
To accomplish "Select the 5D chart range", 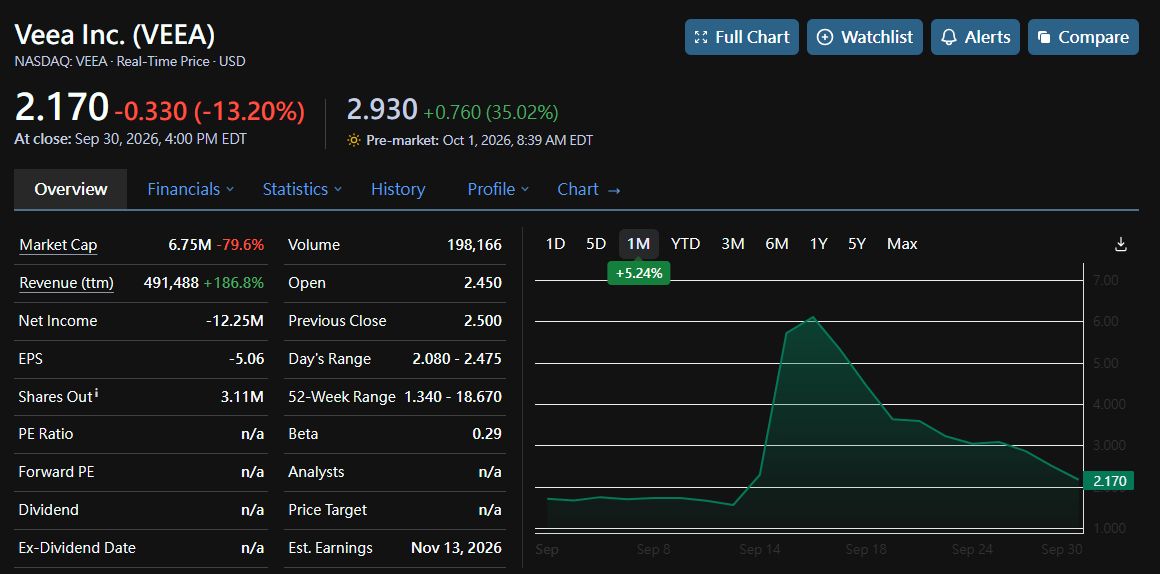I will [596, 243].
